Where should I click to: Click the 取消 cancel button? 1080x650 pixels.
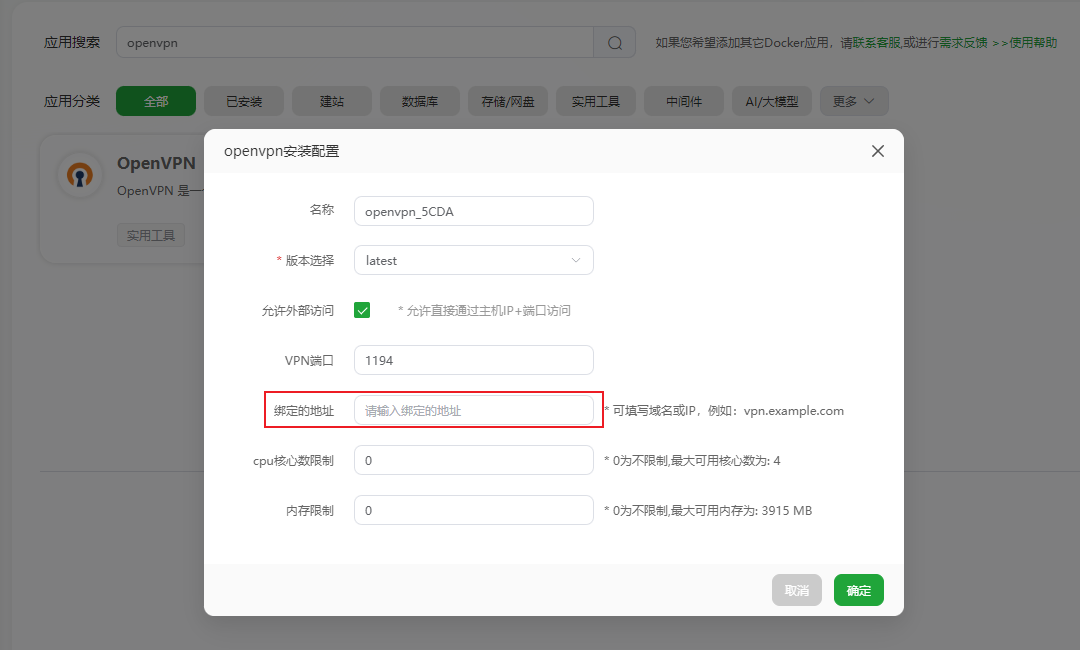tap(797, 590)
